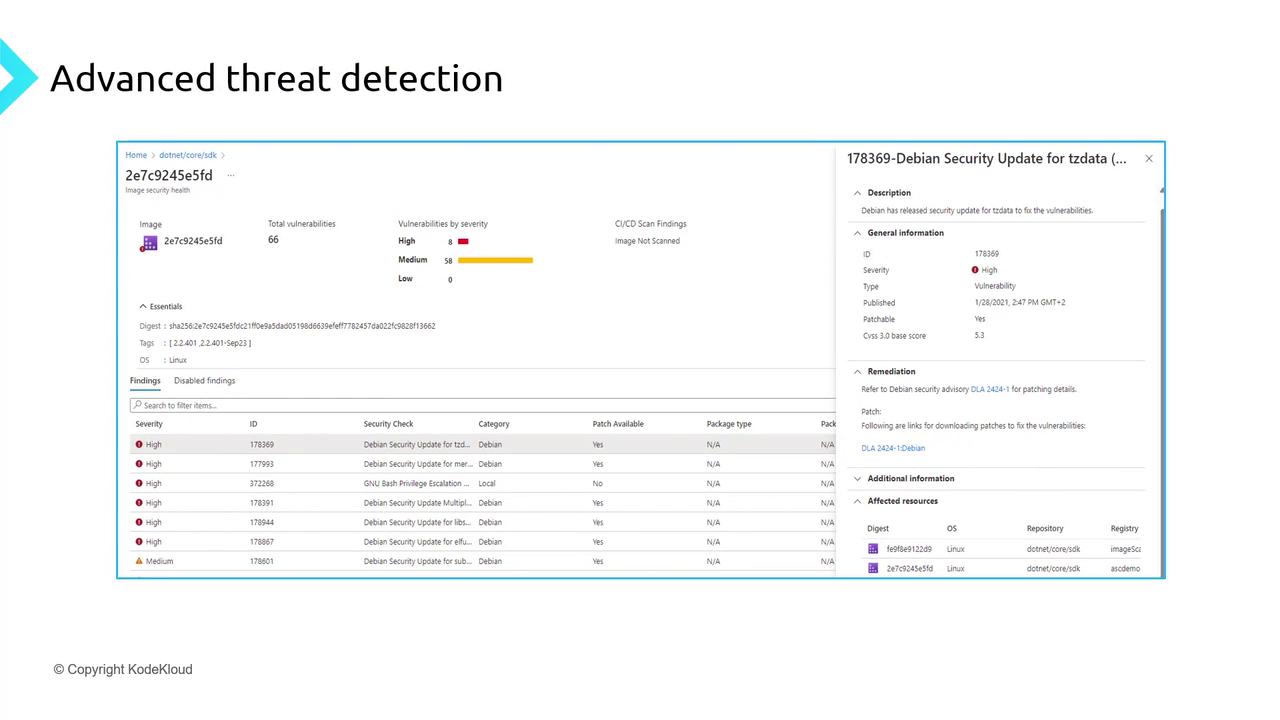Click the Search to filter items field
The width and height of the screenshot is (1280, 720).
point(482,405)
